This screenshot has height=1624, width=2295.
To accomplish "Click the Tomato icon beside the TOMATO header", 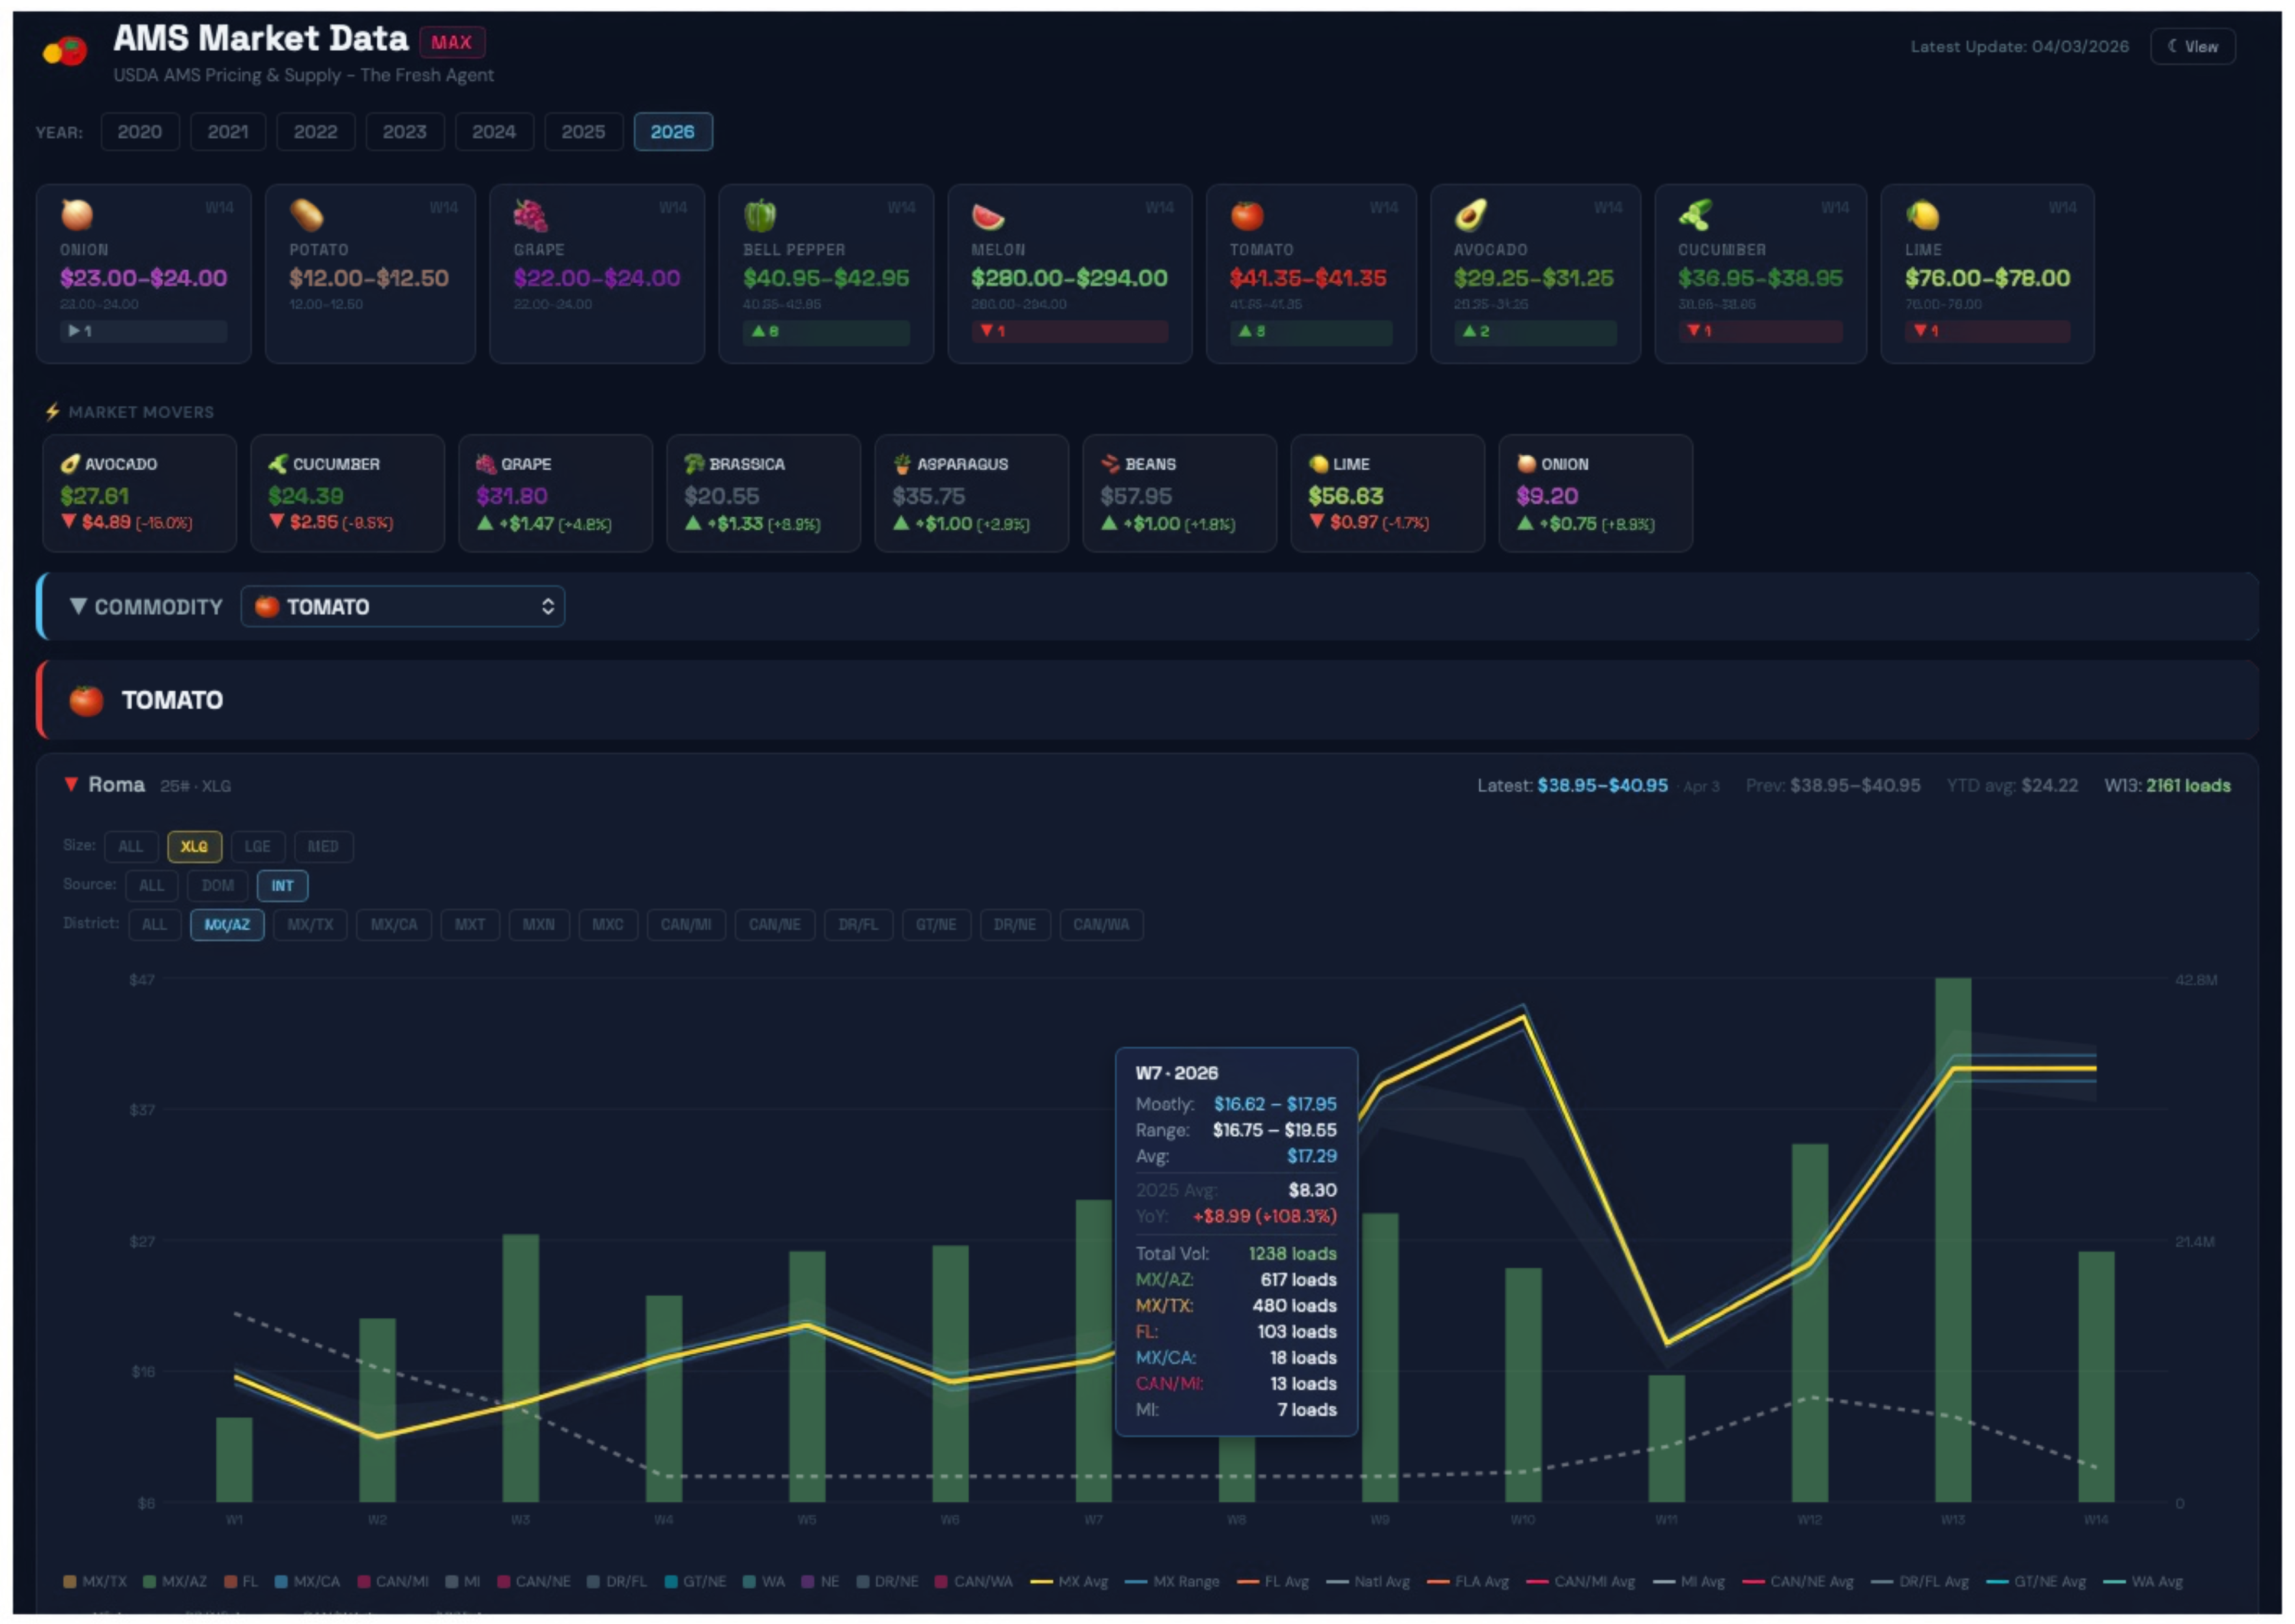I will pyautogui.click(x=86, y=700).
